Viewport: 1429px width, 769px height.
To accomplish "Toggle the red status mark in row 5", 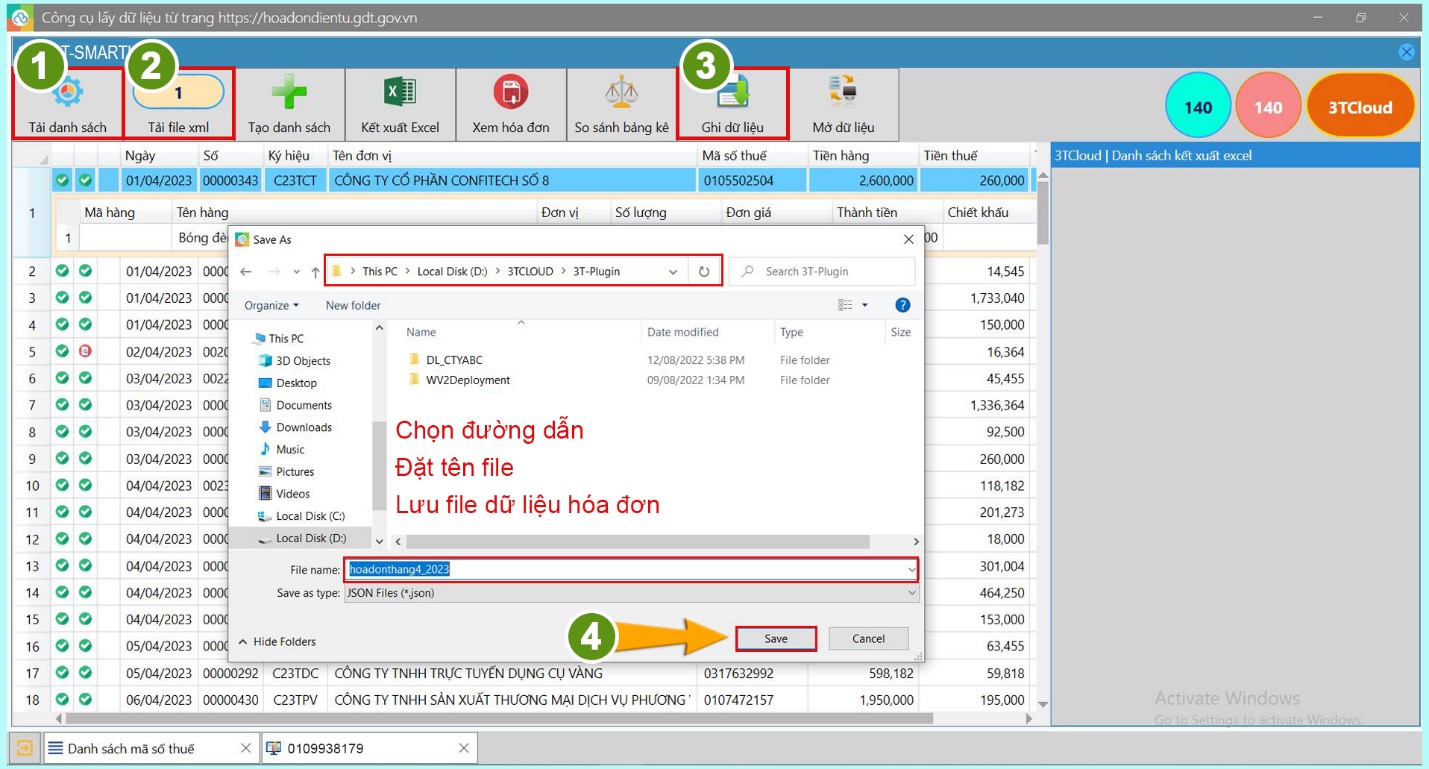I will (x=85, y=352).
